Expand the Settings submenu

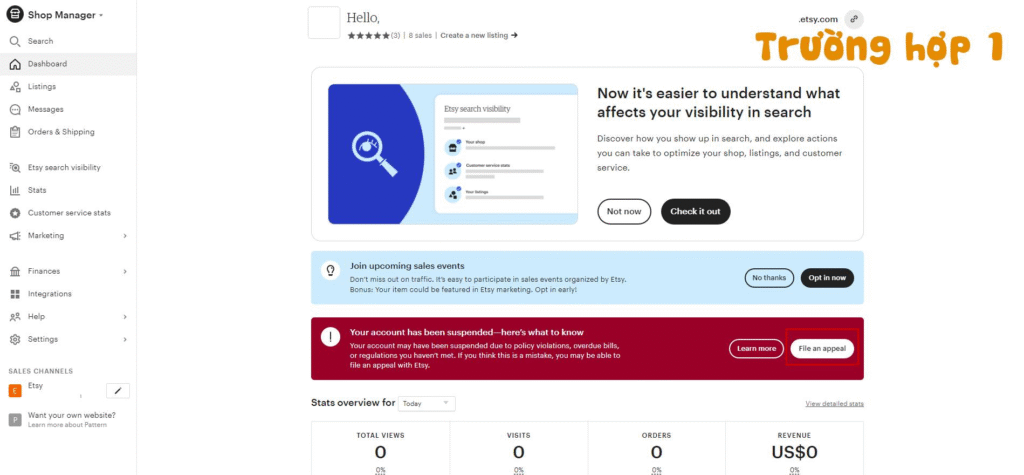[x=125, y=339]
